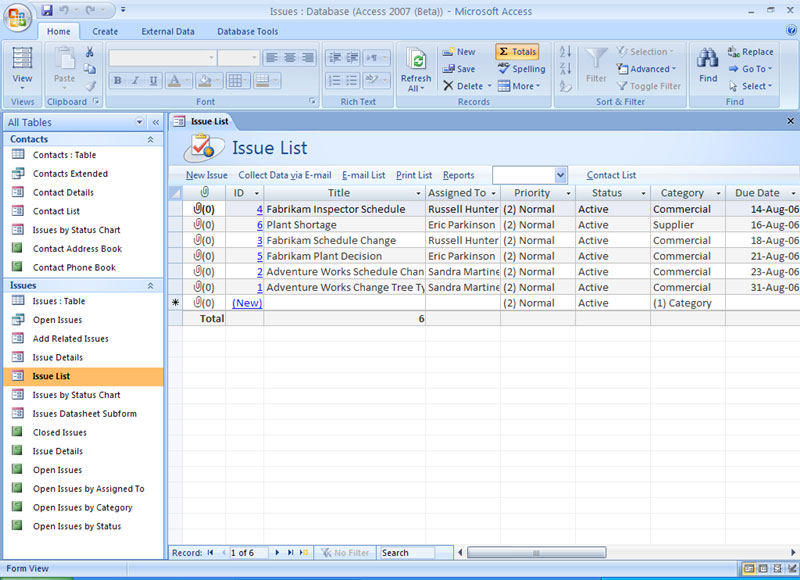Toggle bold text formatting
The image size is (800, 580).
click(x=118, y=81)
